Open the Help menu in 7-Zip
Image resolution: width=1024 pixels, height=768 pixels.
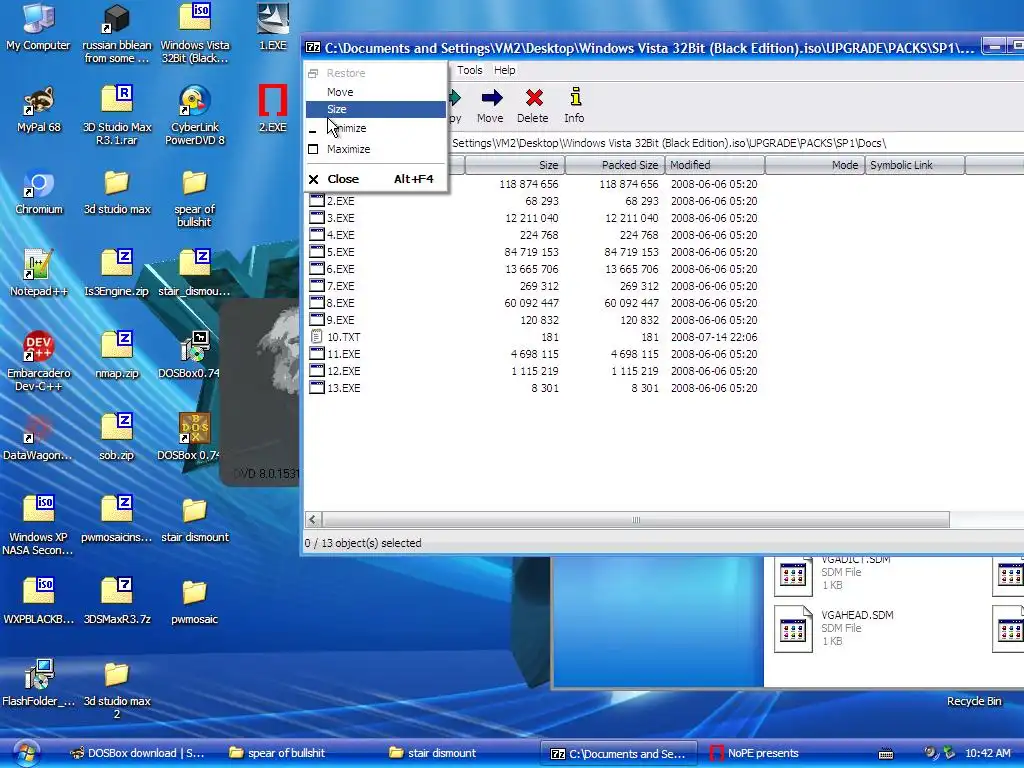(x=504, y=70)
